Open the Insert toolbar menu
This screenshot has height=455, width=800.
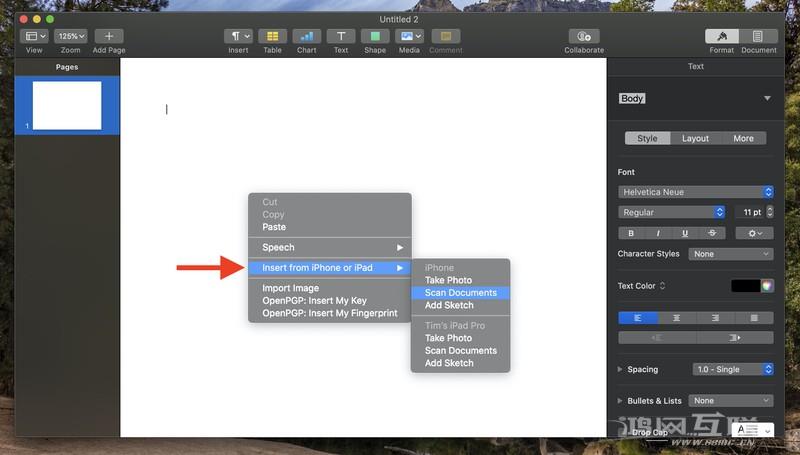coord(238,36)
